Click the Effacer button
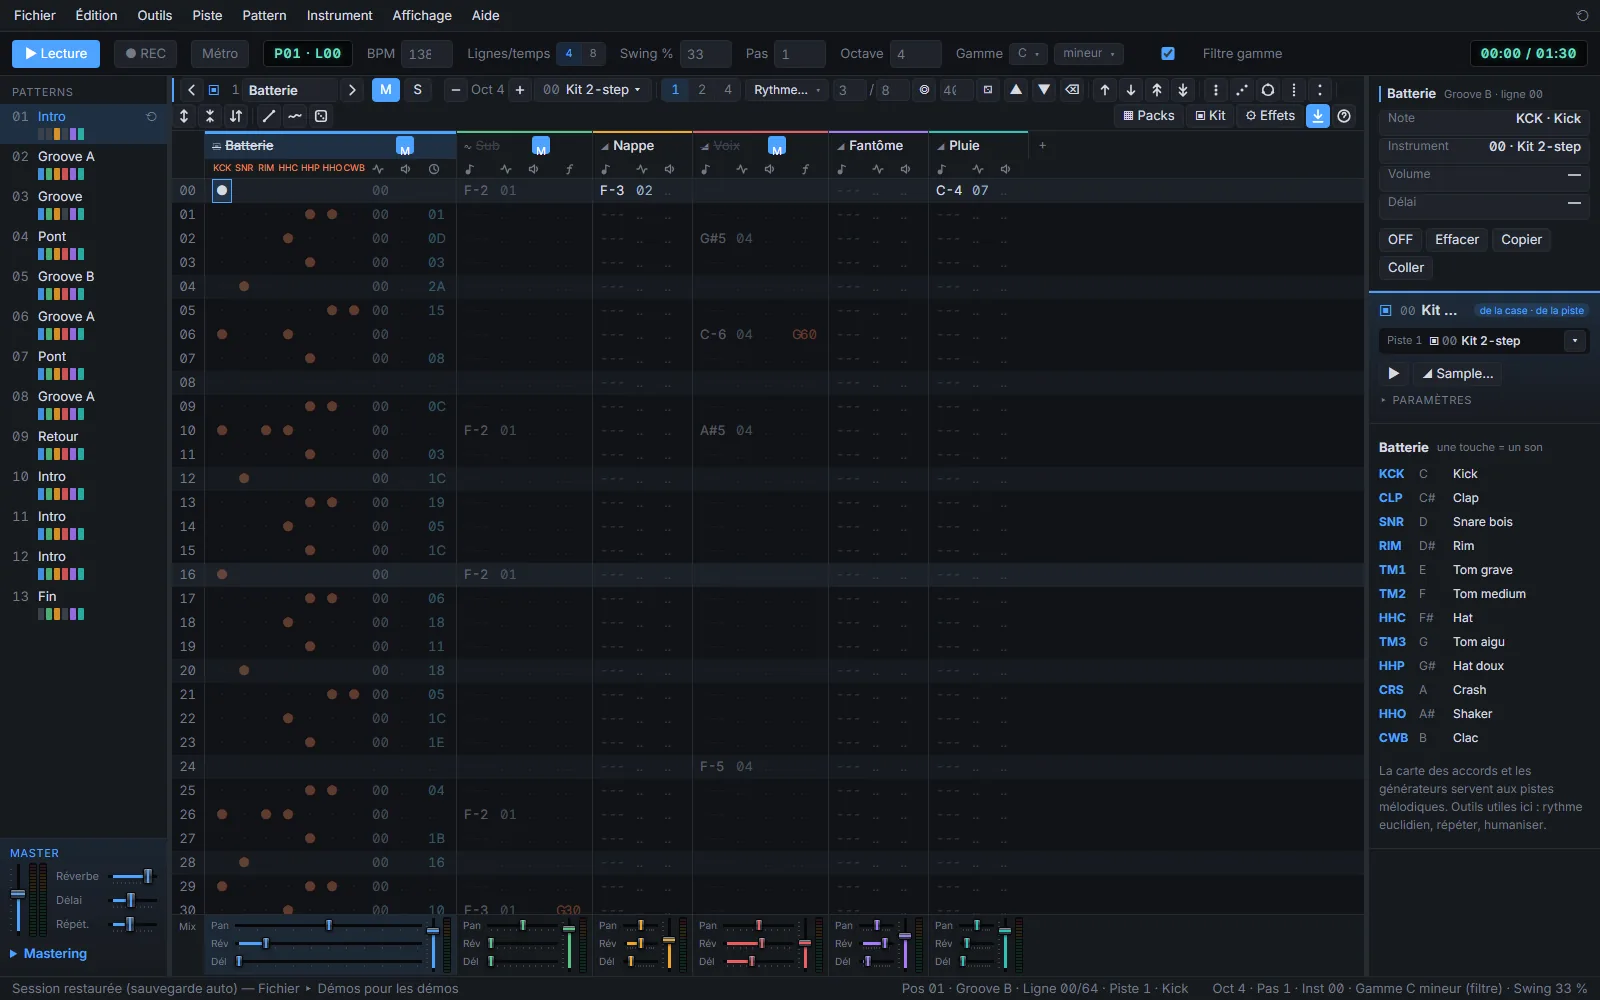 [x=1457, y=240]
